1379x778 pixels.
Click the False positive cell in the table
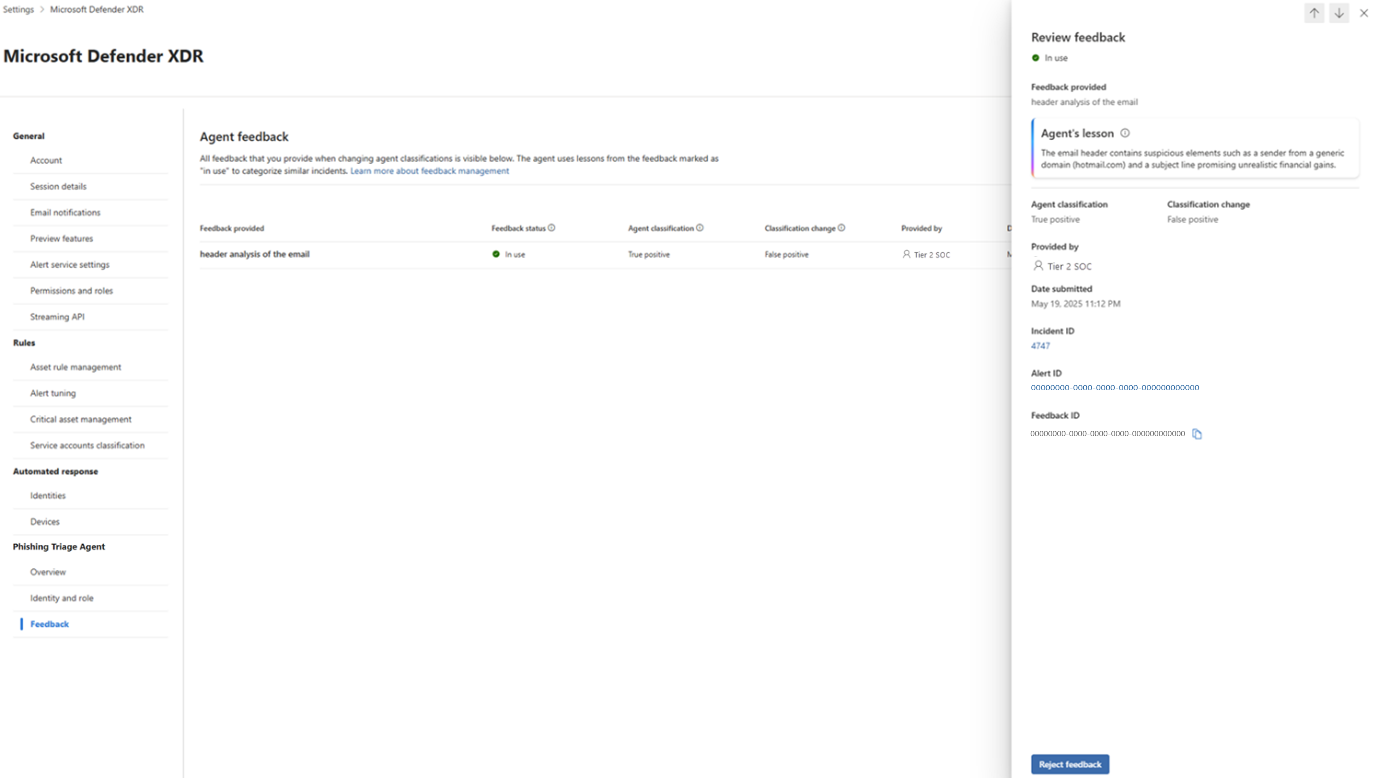[x=787, y=255]
